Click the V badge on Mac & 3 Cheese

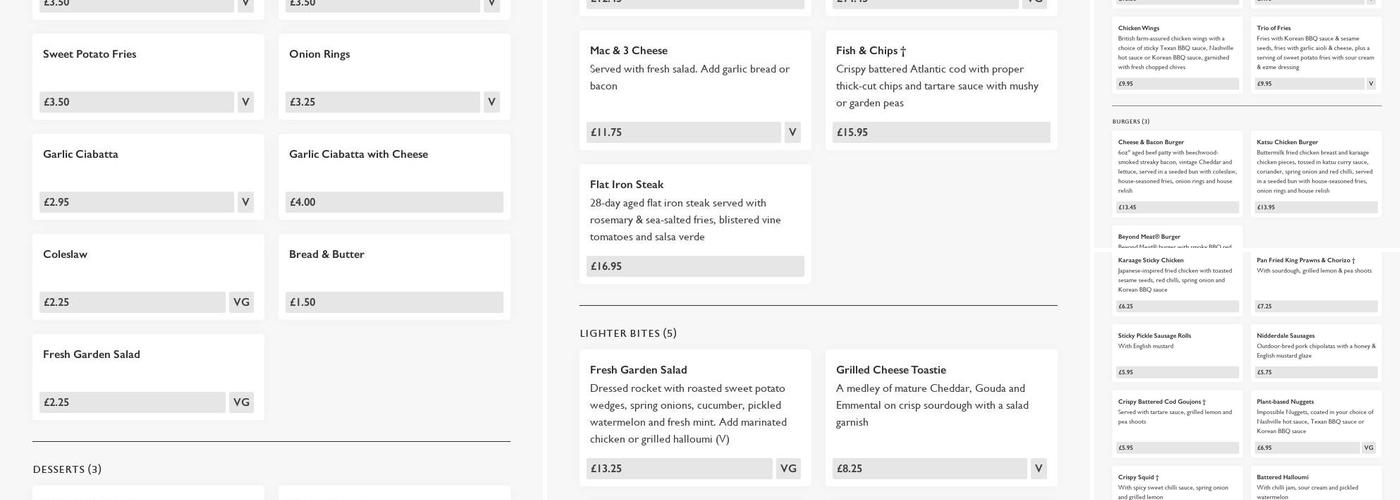(792, 132)
